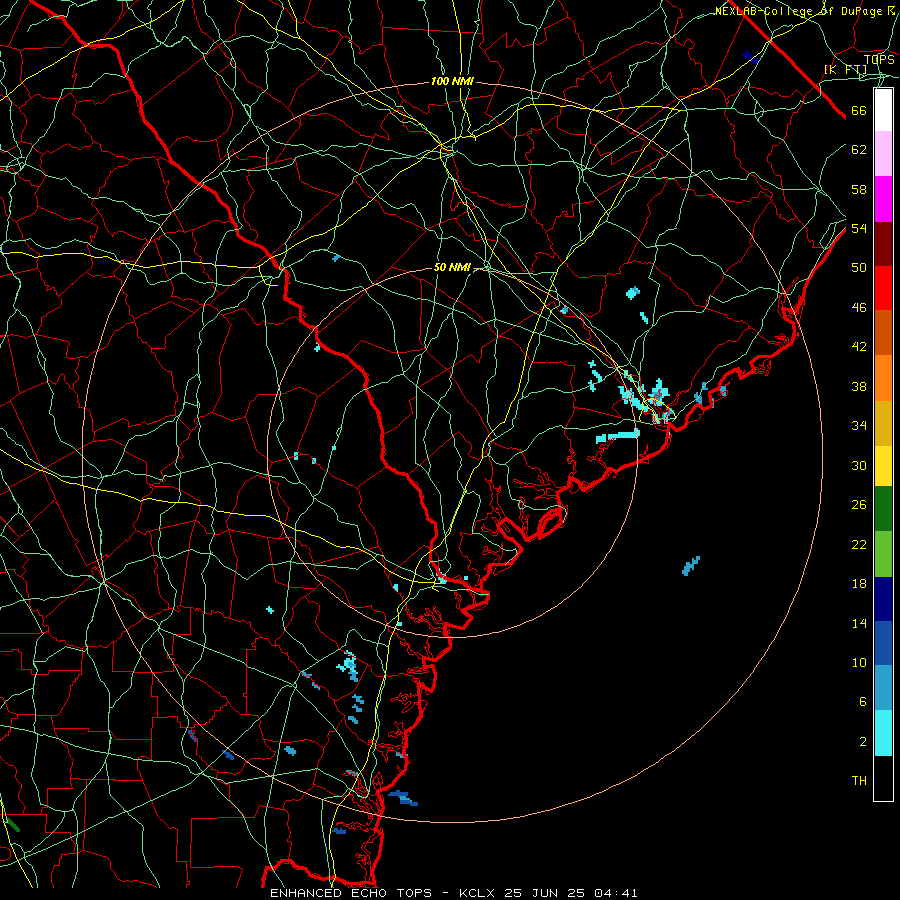Click the '42' legend value
This screenshot has width=900, height=900.
point(859,347)
